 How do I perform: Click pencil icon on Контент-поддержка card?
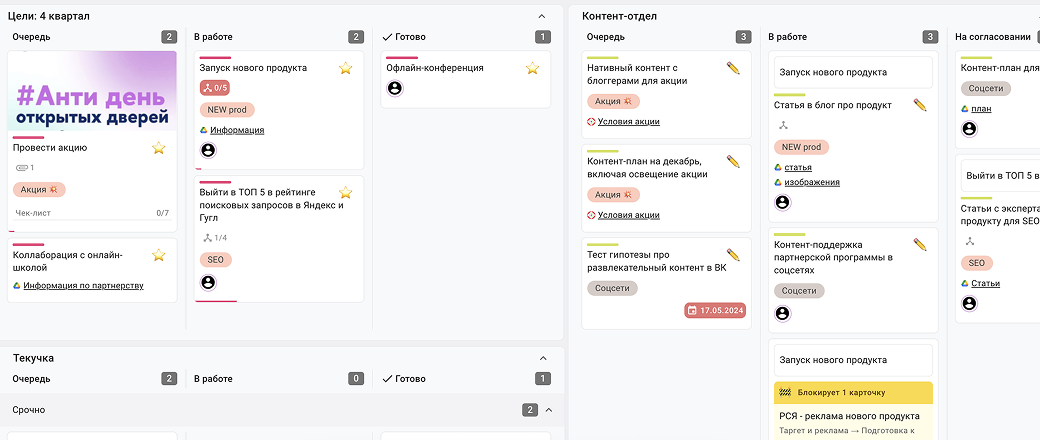920,244
